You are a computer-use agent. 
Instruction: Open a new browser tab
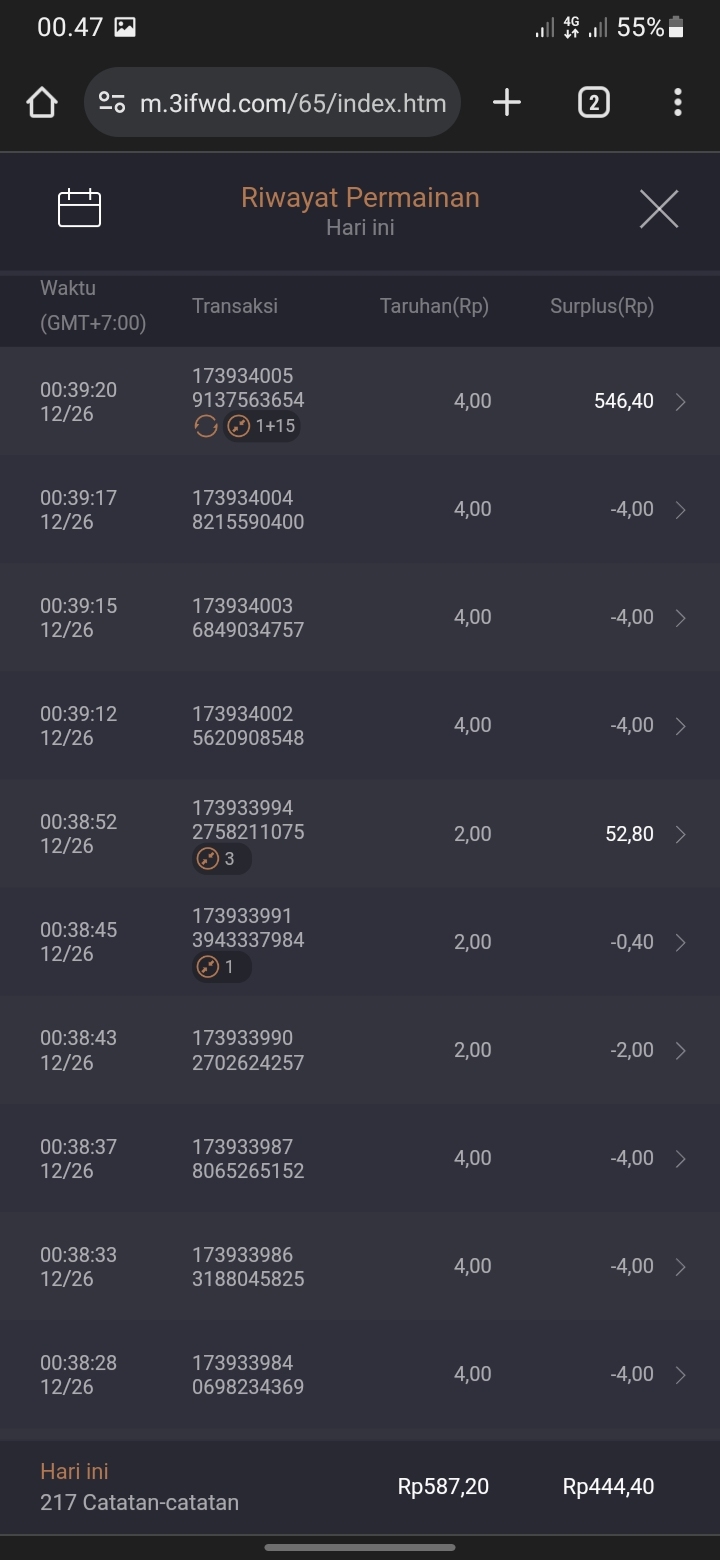coord(507,102)
